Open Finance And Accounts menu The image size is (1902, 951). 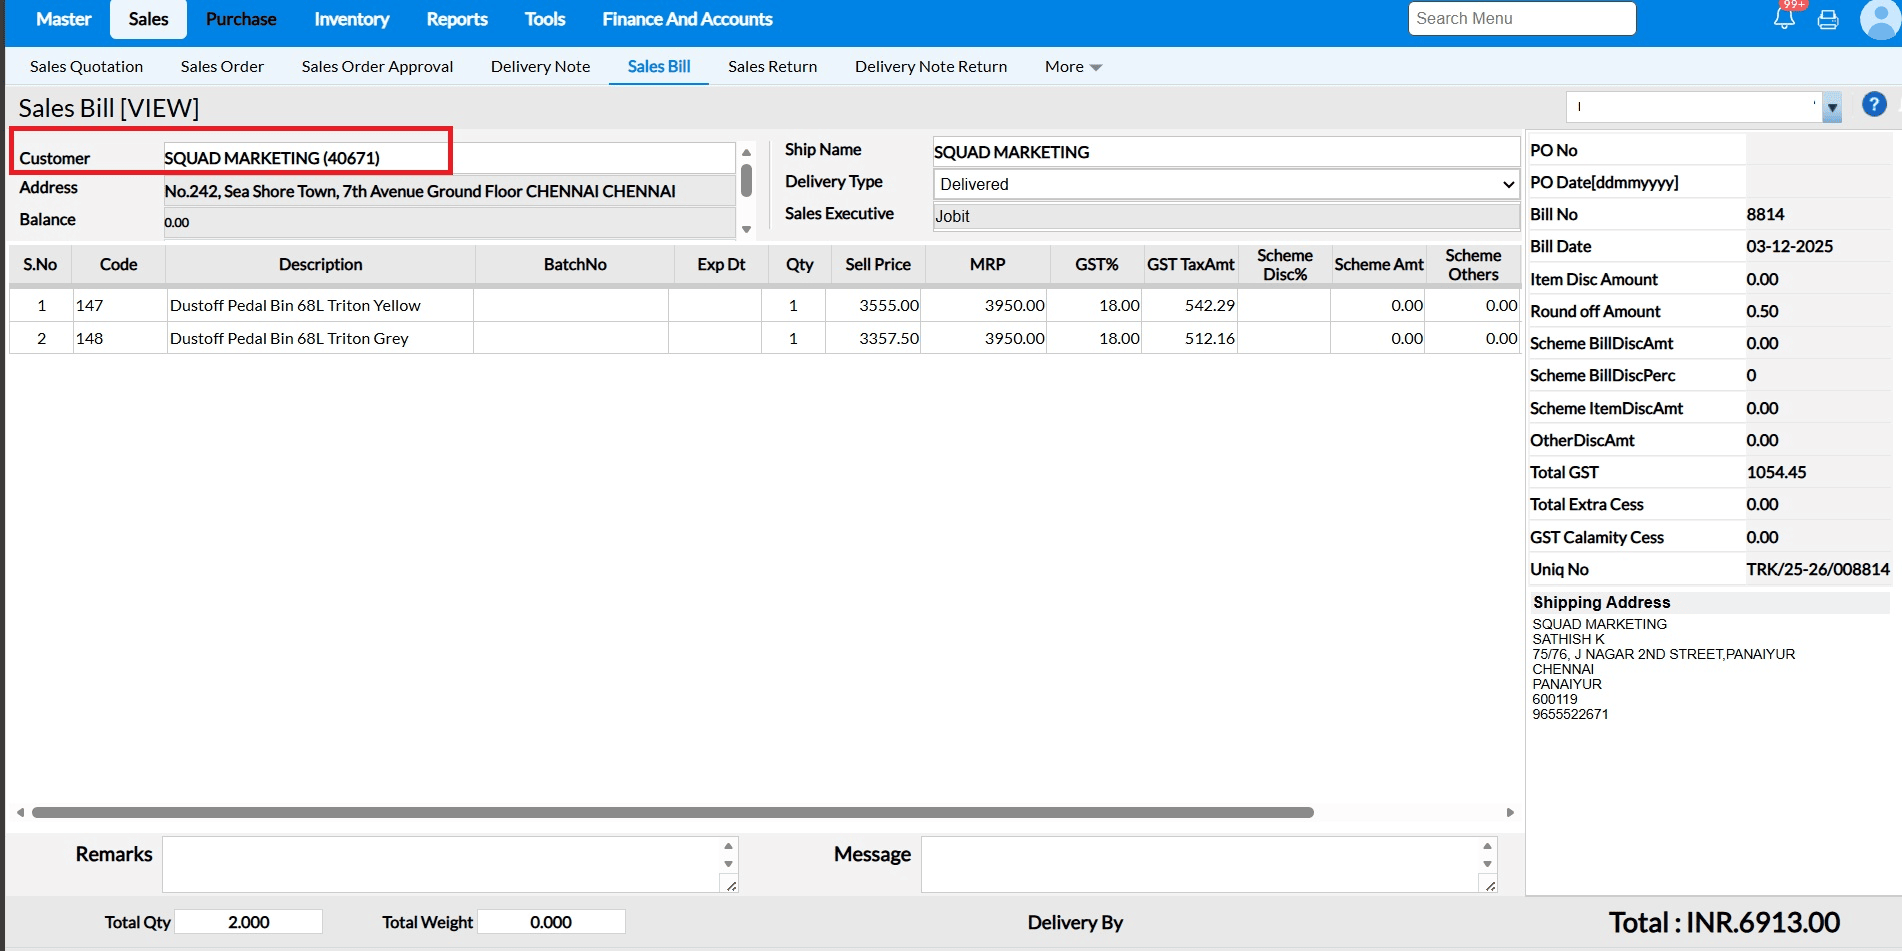(x=687, y=19)
